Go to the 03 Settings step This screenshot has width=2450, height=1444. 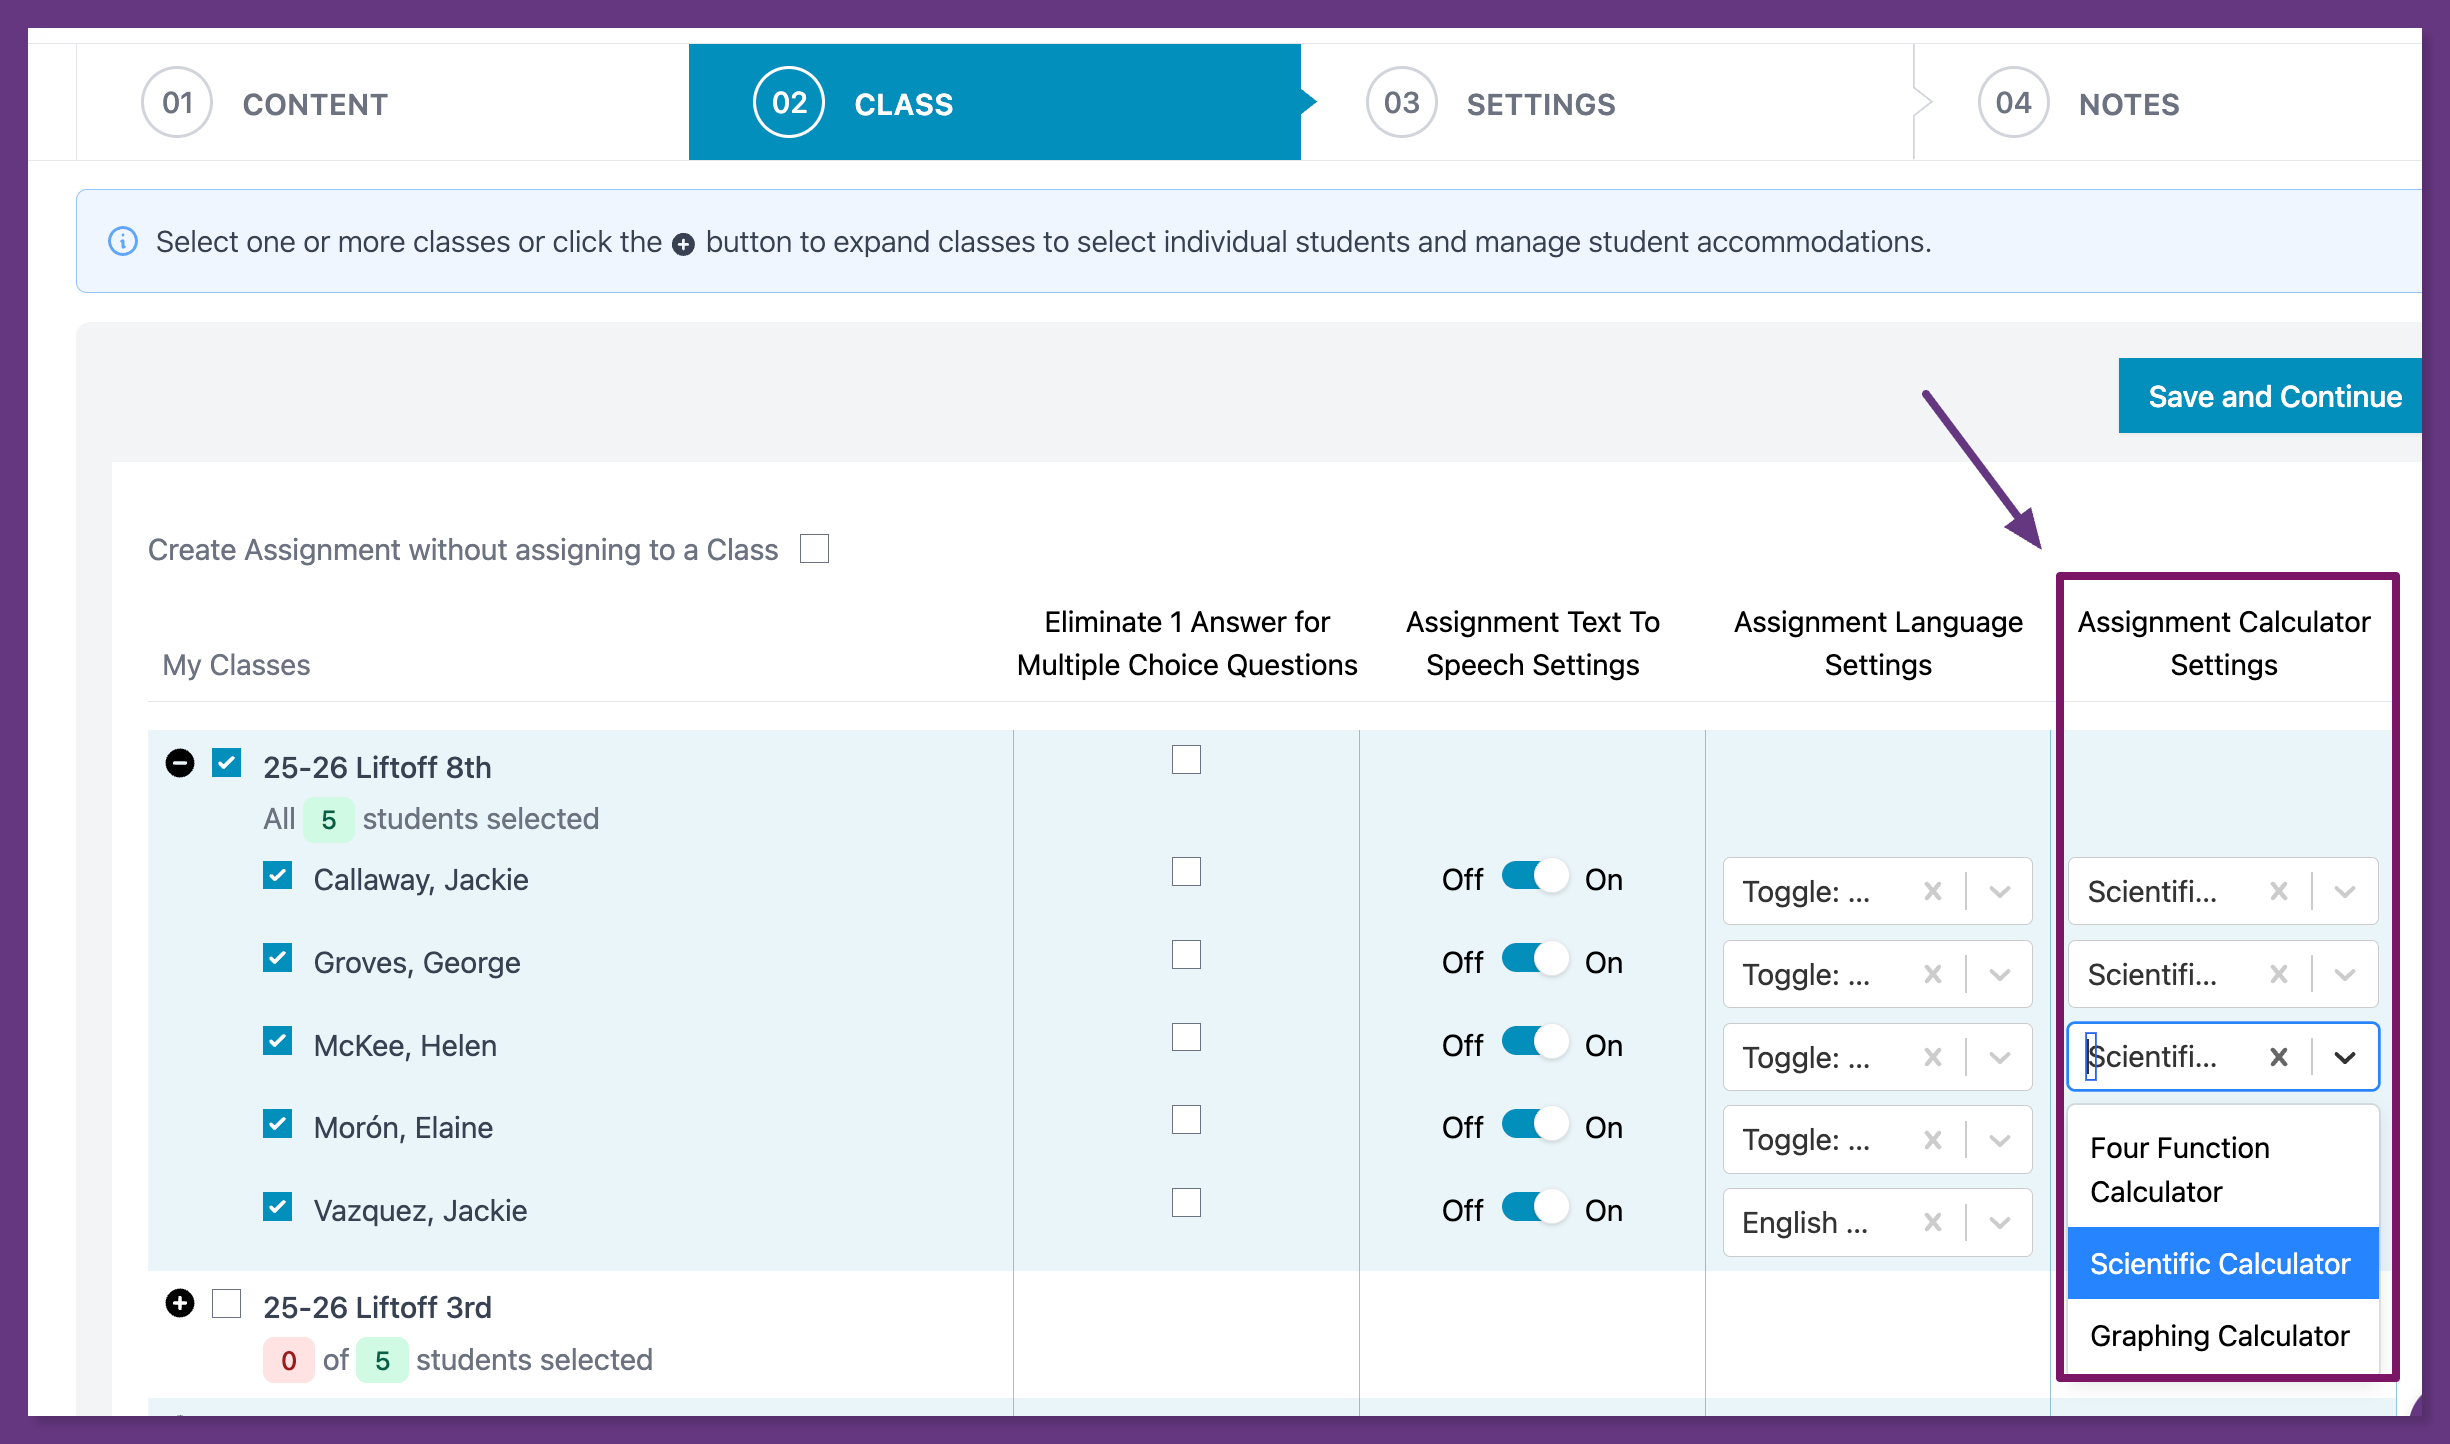(1540, 104)
